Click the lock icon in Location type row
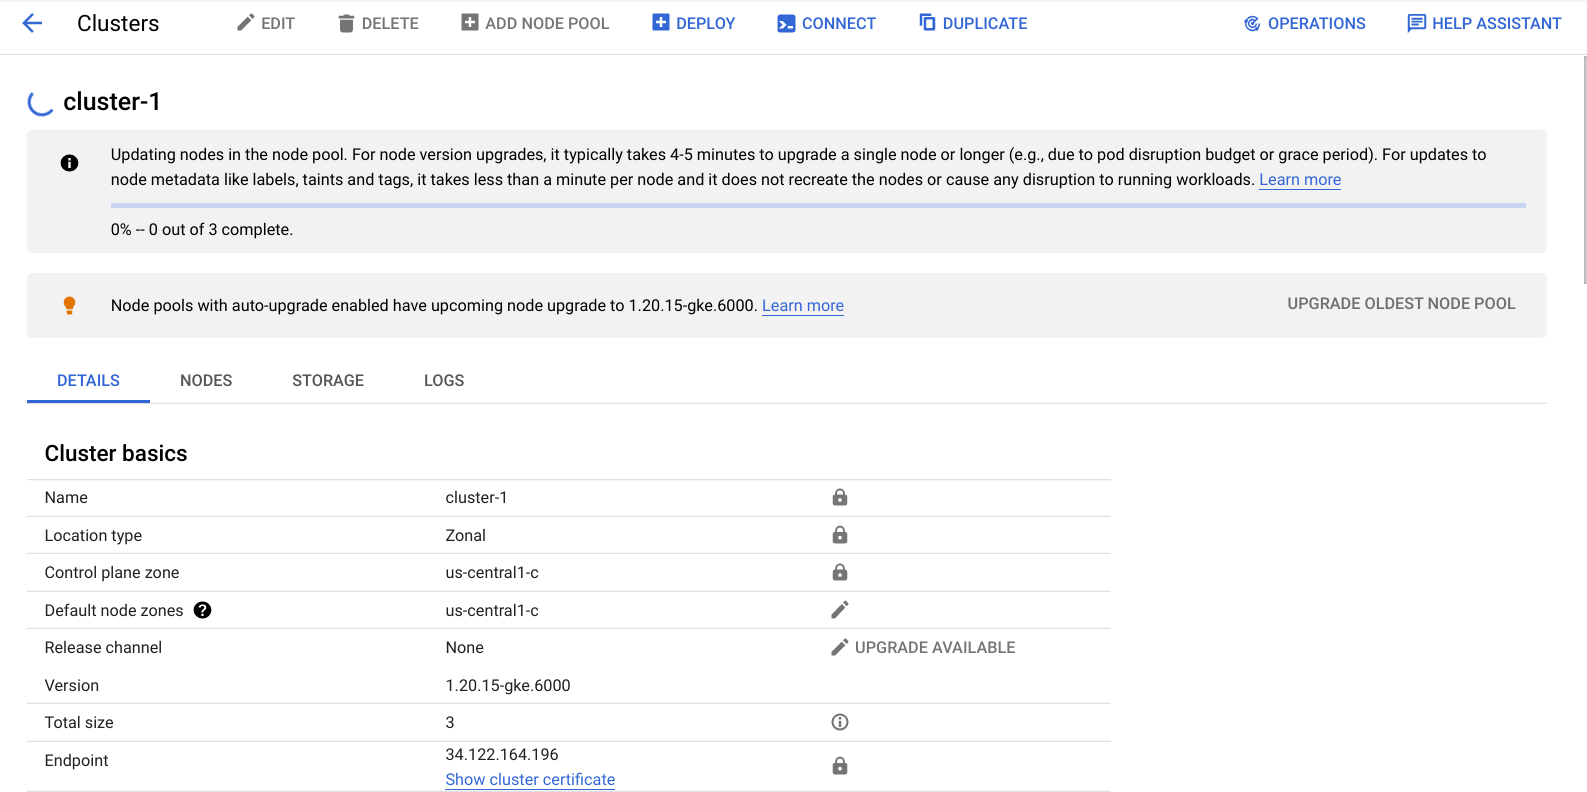This screenshot has height=792, width=1587. [840, 535]
